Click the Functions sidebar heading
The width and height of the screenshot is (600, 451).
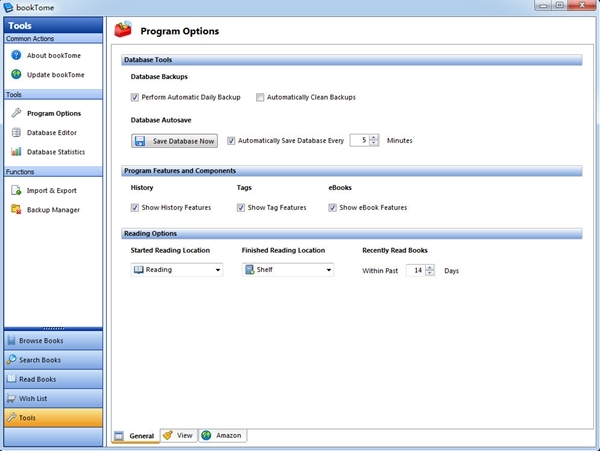click(x=53, y=171)
